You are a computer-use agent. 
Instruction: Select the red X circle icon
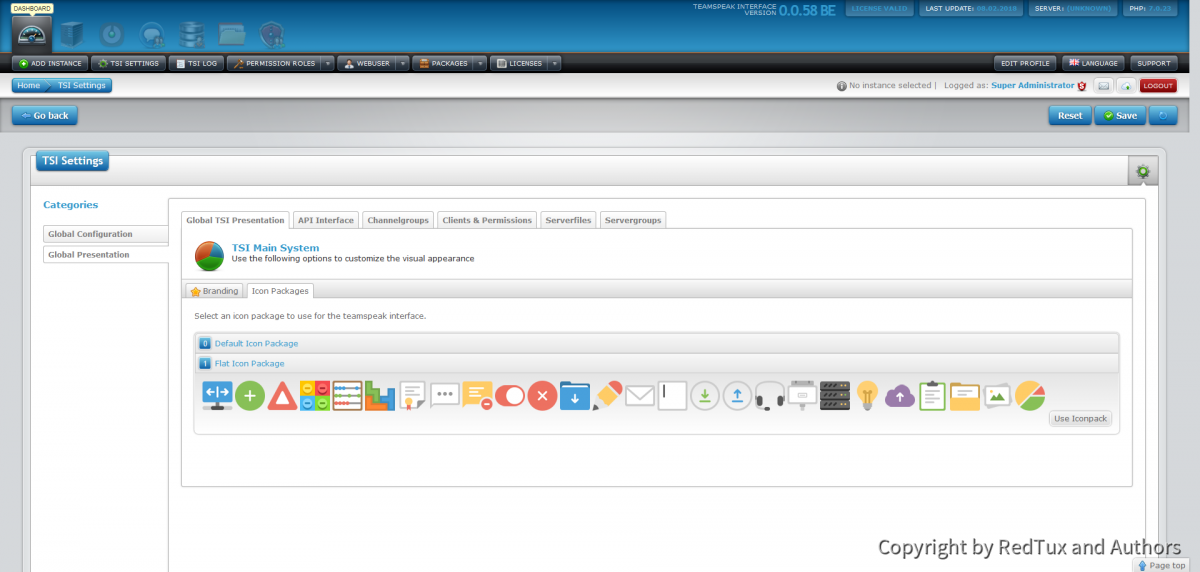tap(542, 396)
